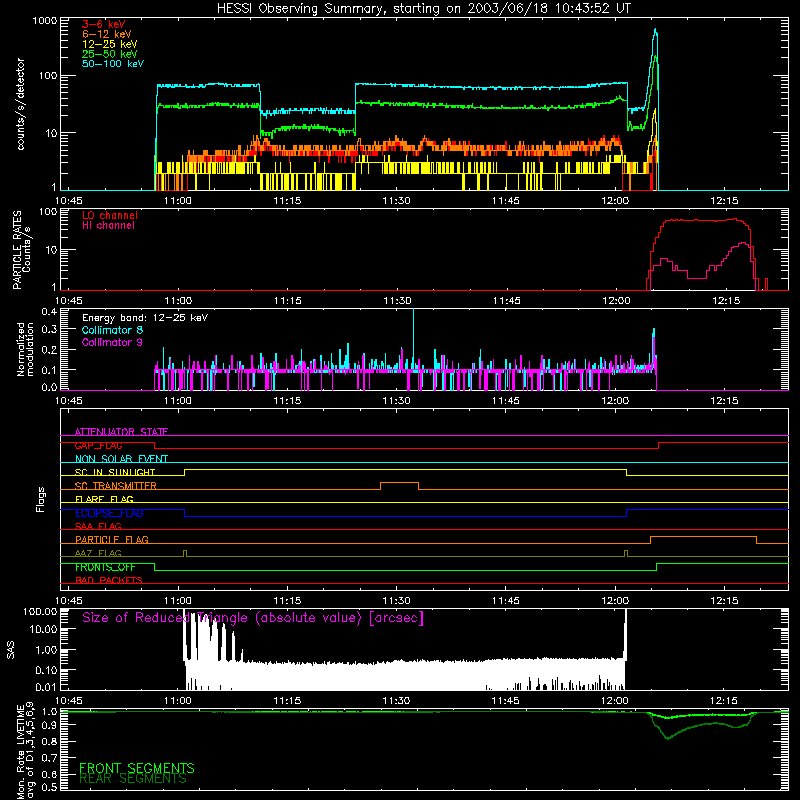Click the 1000 tick label on counts axis
This screenshot has width=800, height=800.
45,21
